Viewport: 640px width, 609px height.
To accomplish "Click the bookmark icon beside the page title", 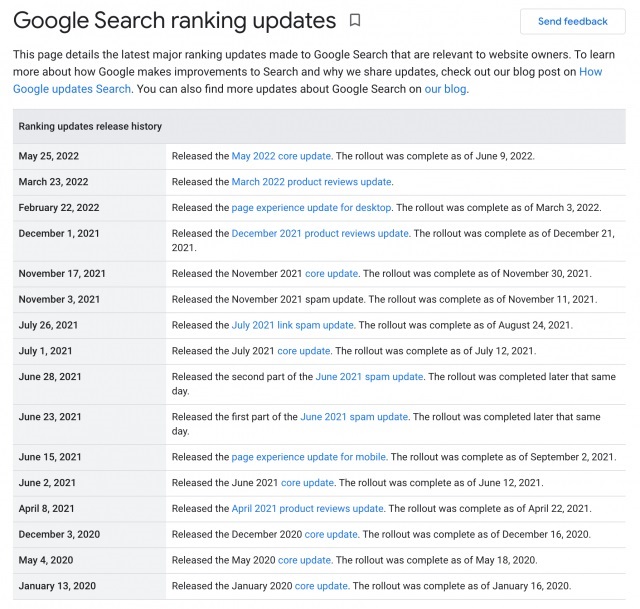I will (355, 21).
